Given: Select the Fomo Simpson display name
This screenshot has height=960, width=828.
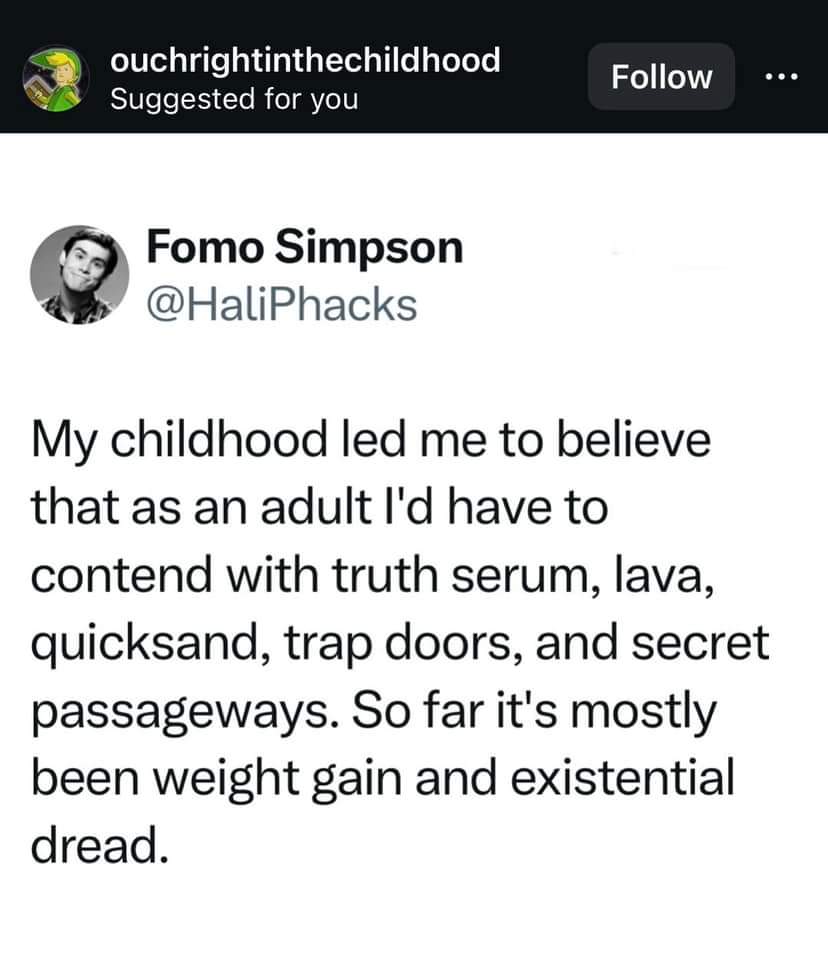Looking at the screenshot, I should pos(305,247).
